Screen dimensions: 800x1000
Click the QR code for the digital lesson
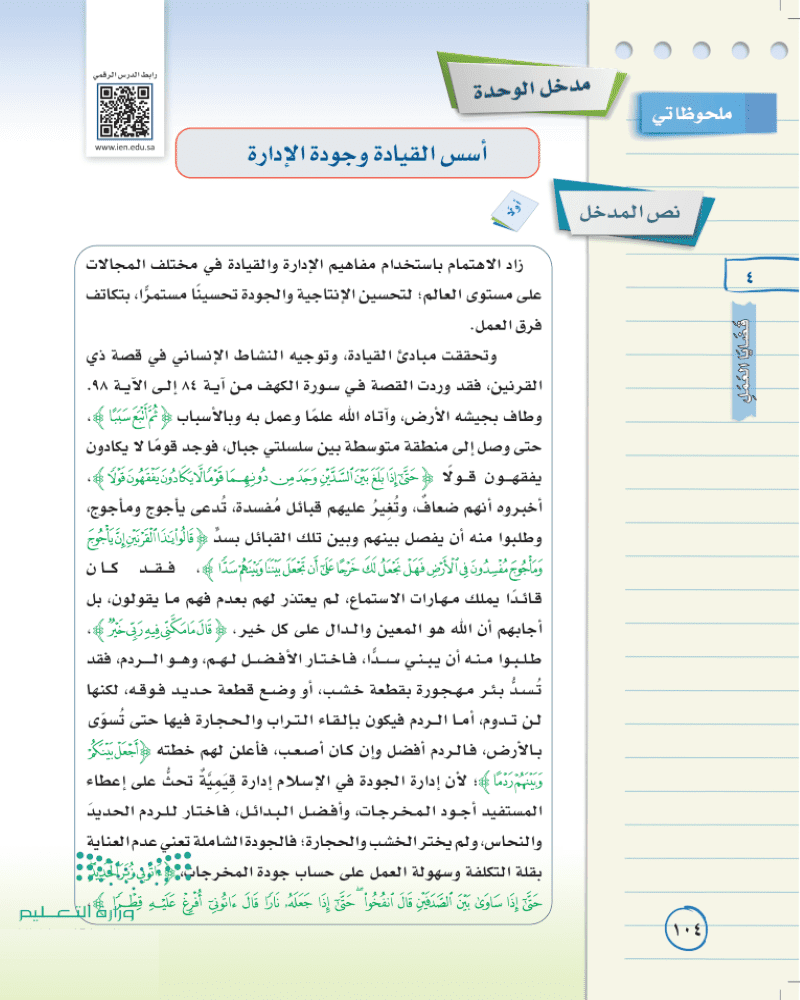(124, 112)
